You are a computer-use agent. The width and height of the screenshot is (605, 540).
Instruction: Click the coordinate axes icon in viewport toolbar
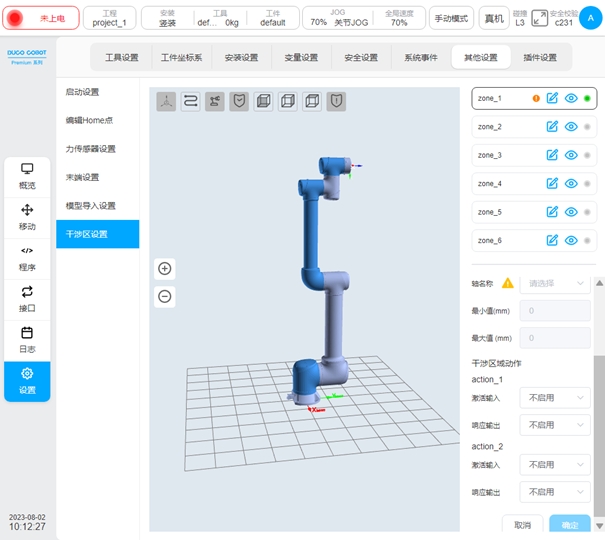tap(166, 101)
